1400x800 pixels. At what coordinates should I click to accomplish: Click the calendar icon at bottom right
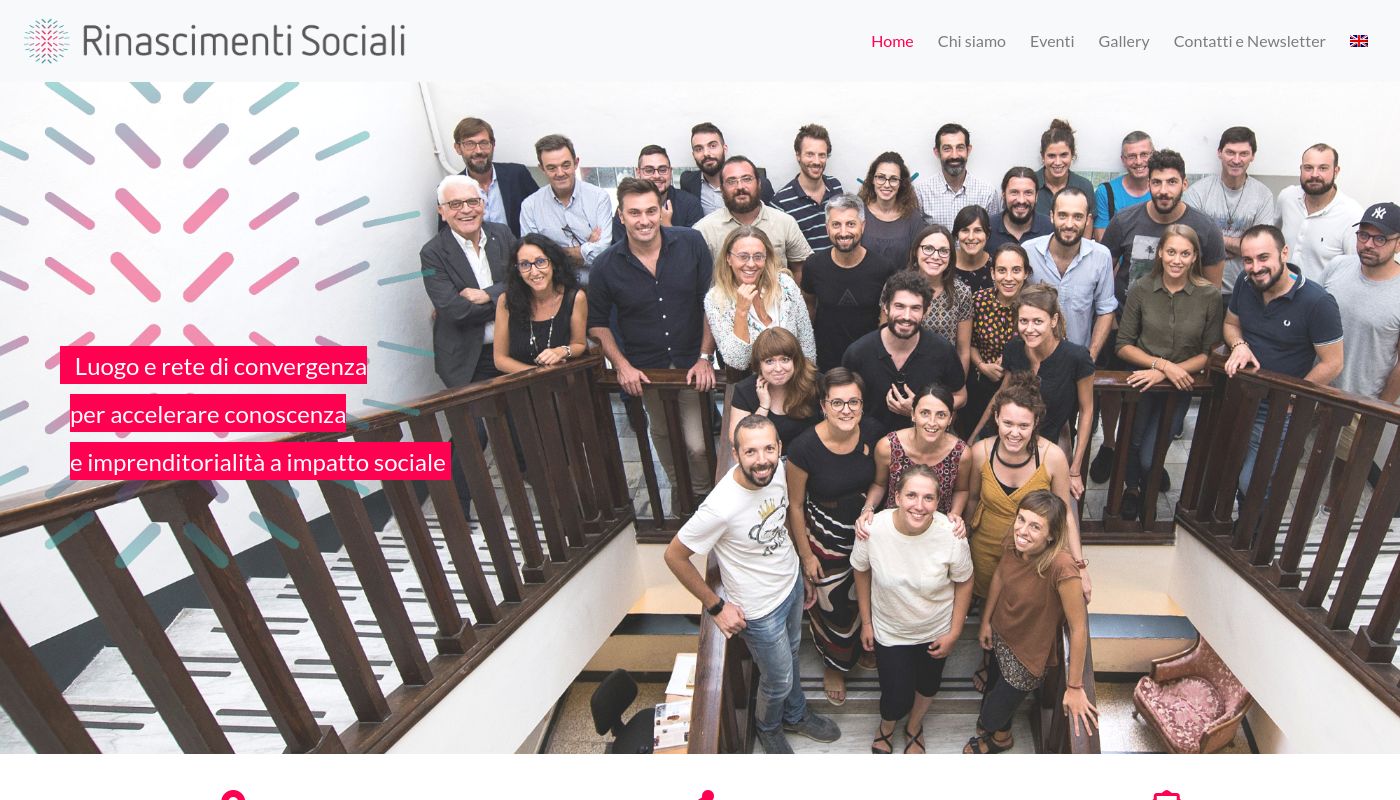pos(1167,795)
